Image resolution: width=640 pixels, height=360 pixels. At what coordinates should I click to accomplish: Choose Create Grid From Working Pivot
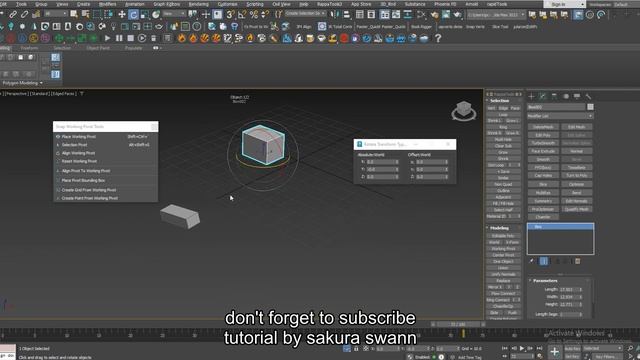[105, 190]
